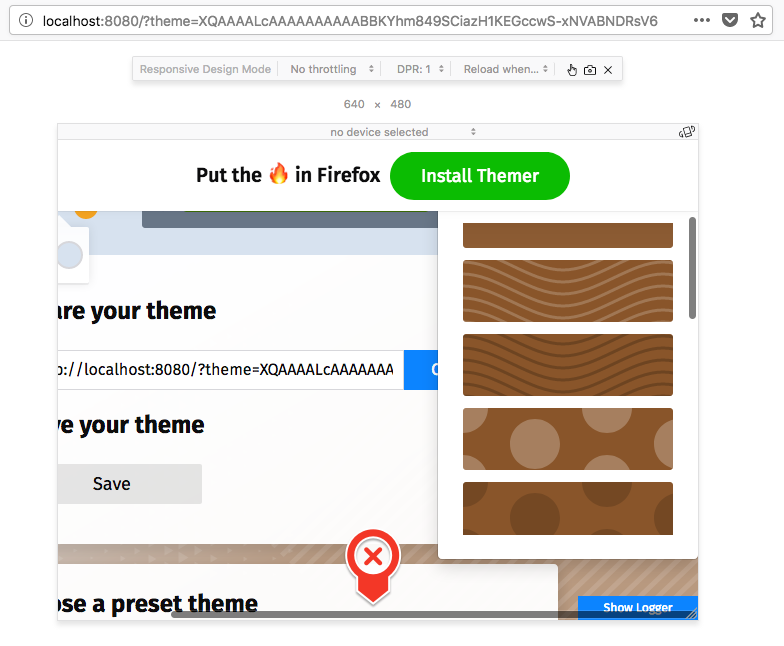Select the plain brown background swatch
The height and width of the screenshot is (646, 784).
568,235
